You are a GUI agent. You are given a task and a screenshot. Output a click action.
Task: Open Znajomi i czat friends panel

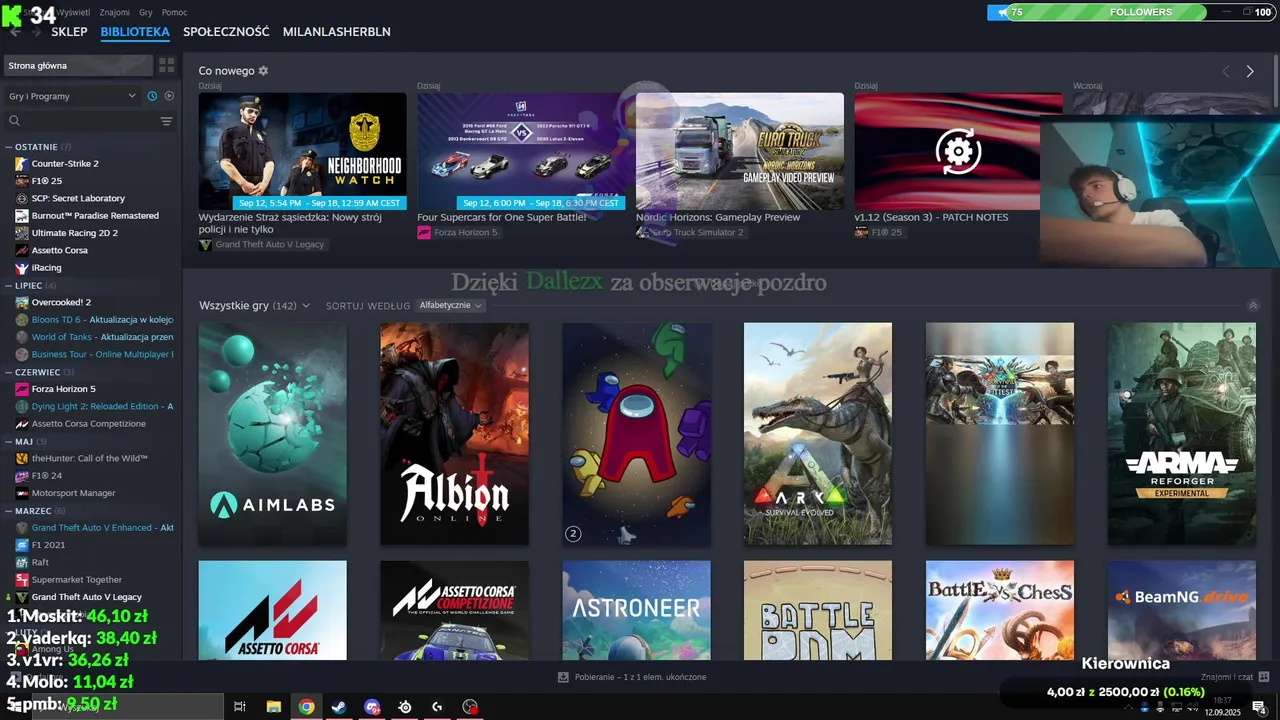(x=1235, y=677)
